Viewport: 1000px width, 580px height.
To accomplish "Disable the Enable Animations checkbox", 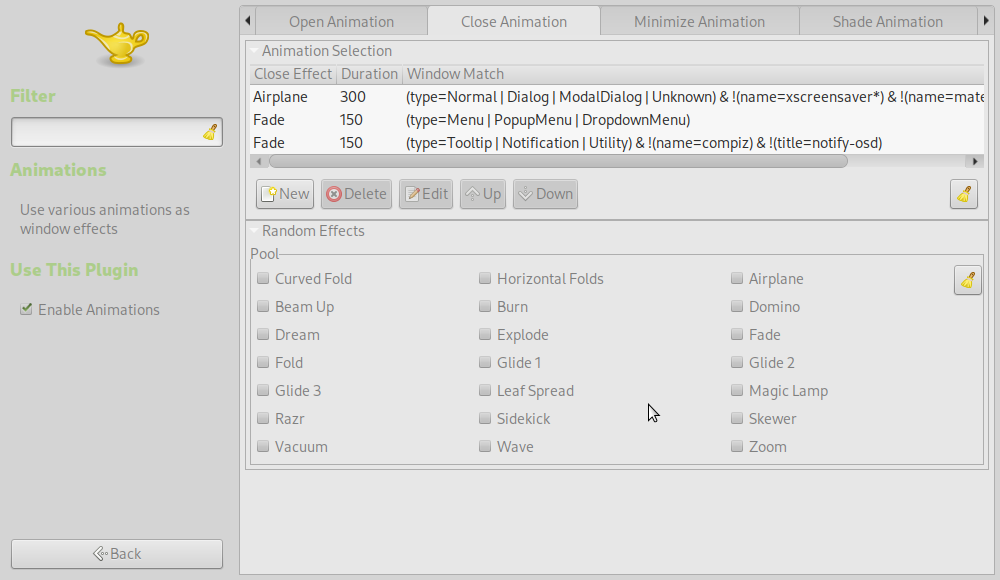I will pos(27,310).
